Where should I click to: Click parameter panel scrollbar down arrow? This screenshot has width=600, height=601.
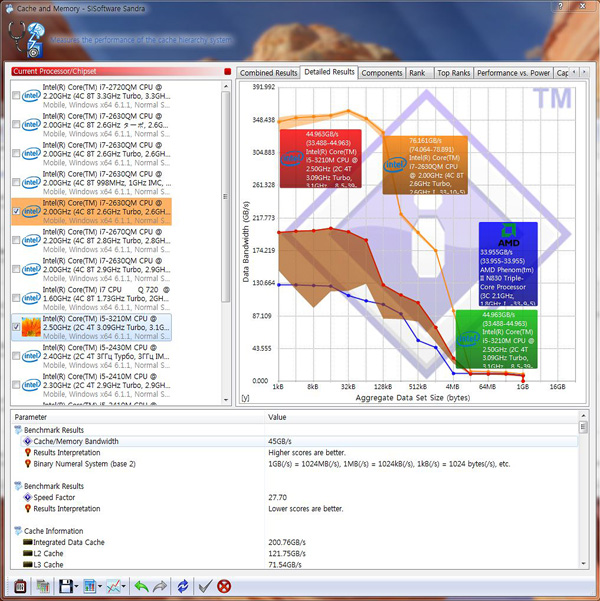583,563
